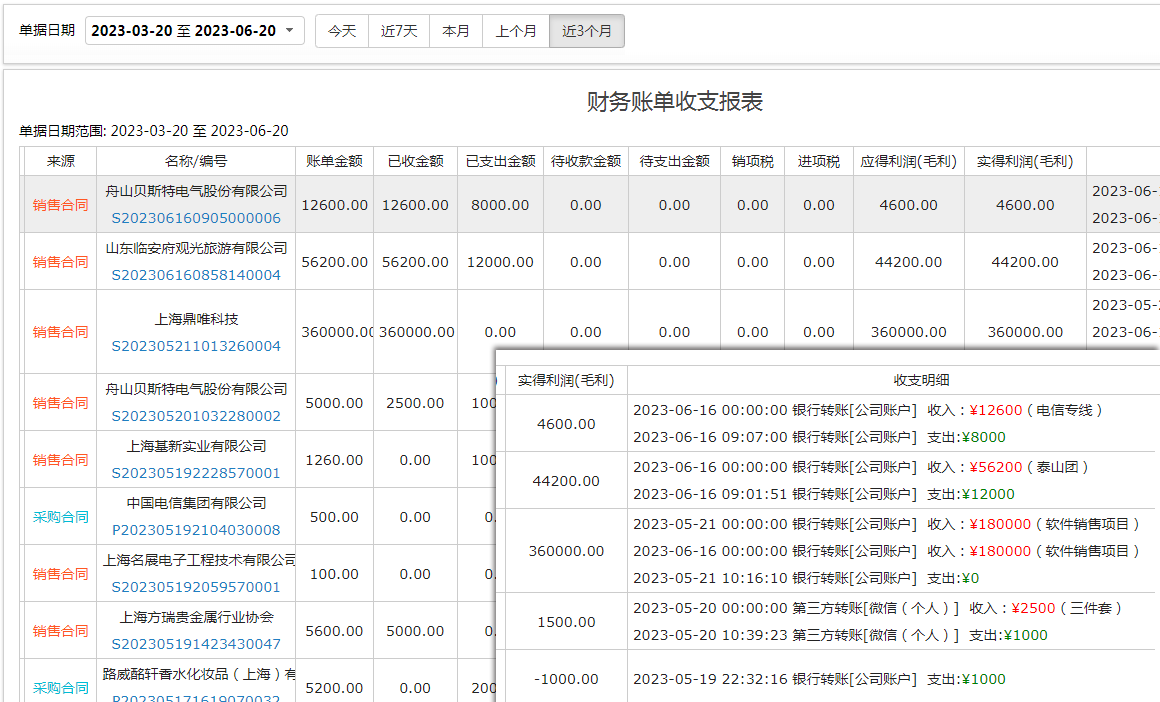
Task: Click bill amount 56200.00
Action: (x=334, y=262)
